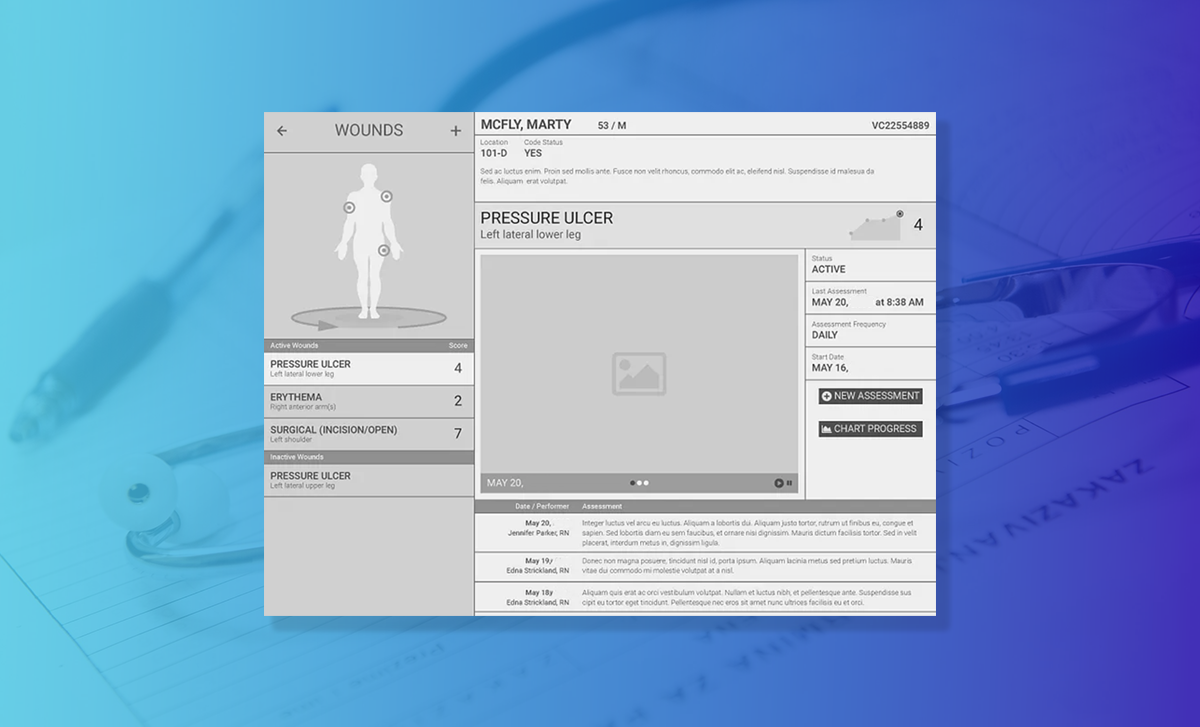Click the Code Status value YES
1200x727 pixels.
click(533, 153)
